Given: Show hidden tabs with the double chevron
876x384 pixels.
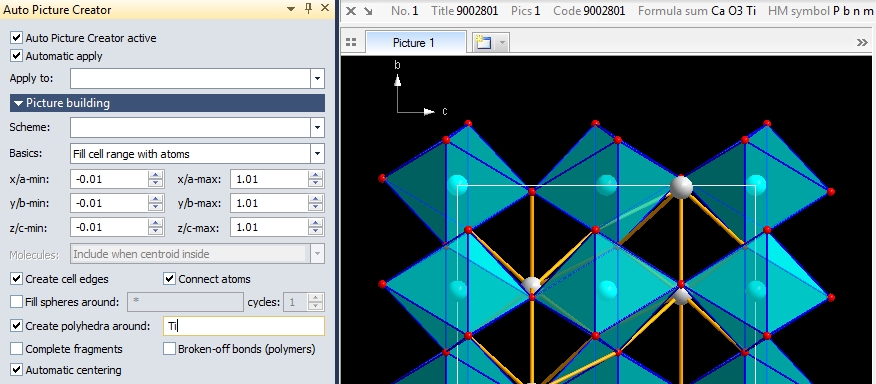Looking at the screenshot, I should (x=861, y=42).
